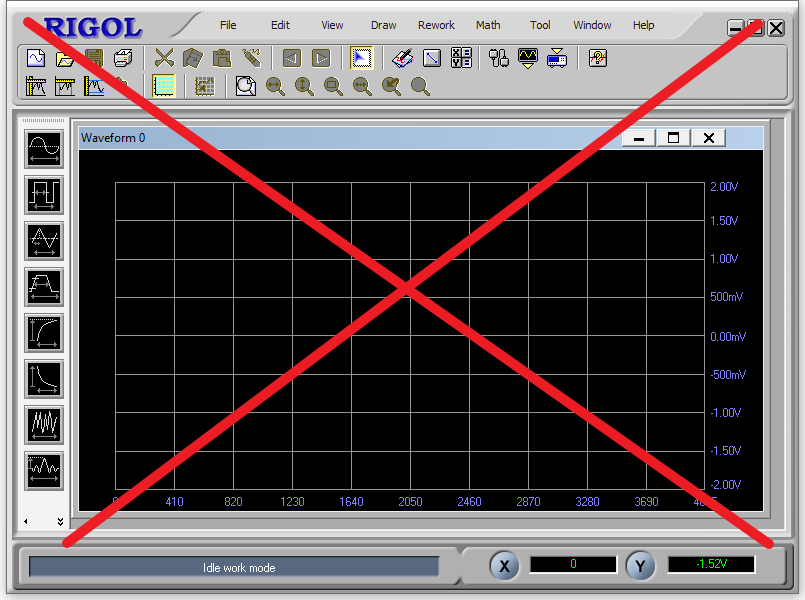Toggle the arrow pointer selection mode
Image resolution: width=805 pixels, height=600 pixels.
tap(361, 58)
